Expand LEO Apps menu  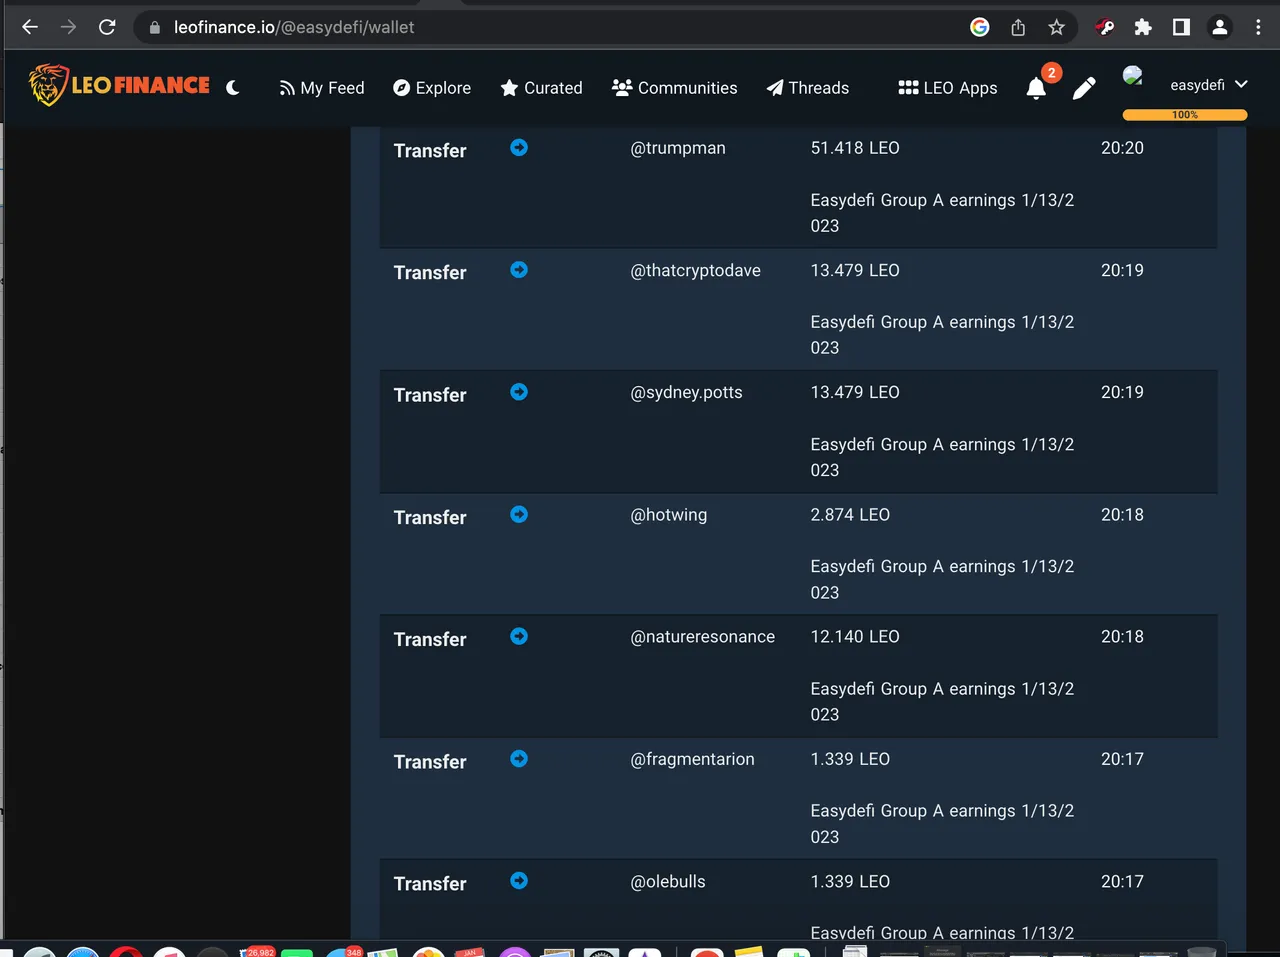[948, 88]
